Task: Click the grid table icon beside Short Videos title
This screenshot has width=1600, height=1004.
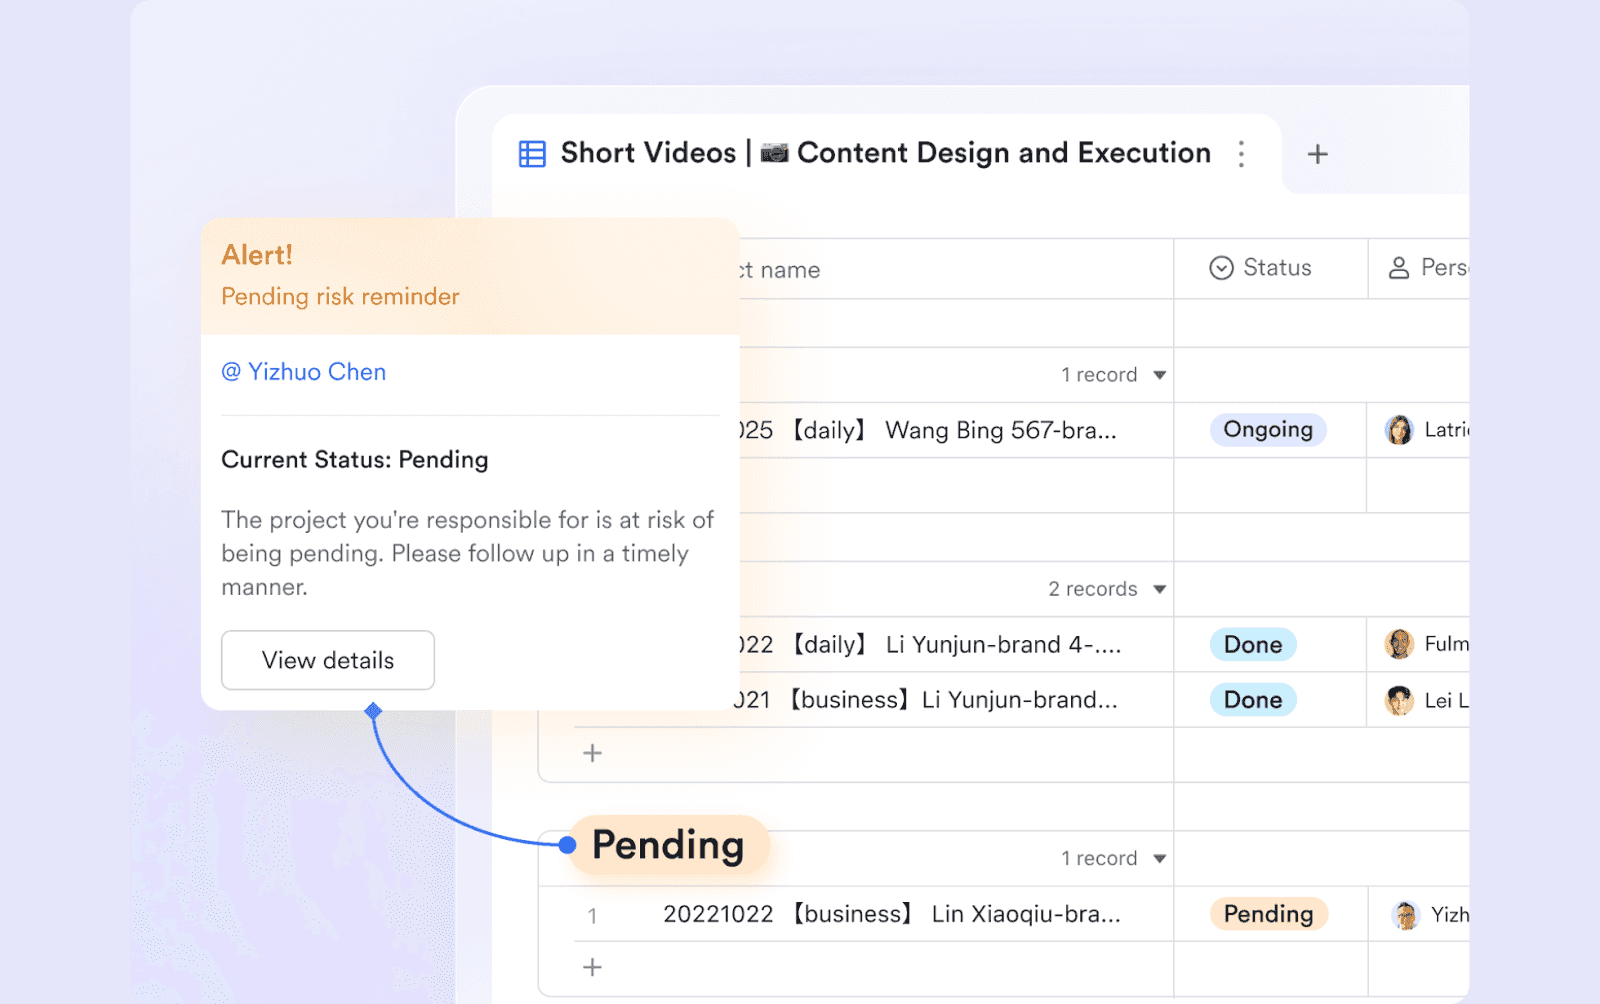Action: [531, 153]
